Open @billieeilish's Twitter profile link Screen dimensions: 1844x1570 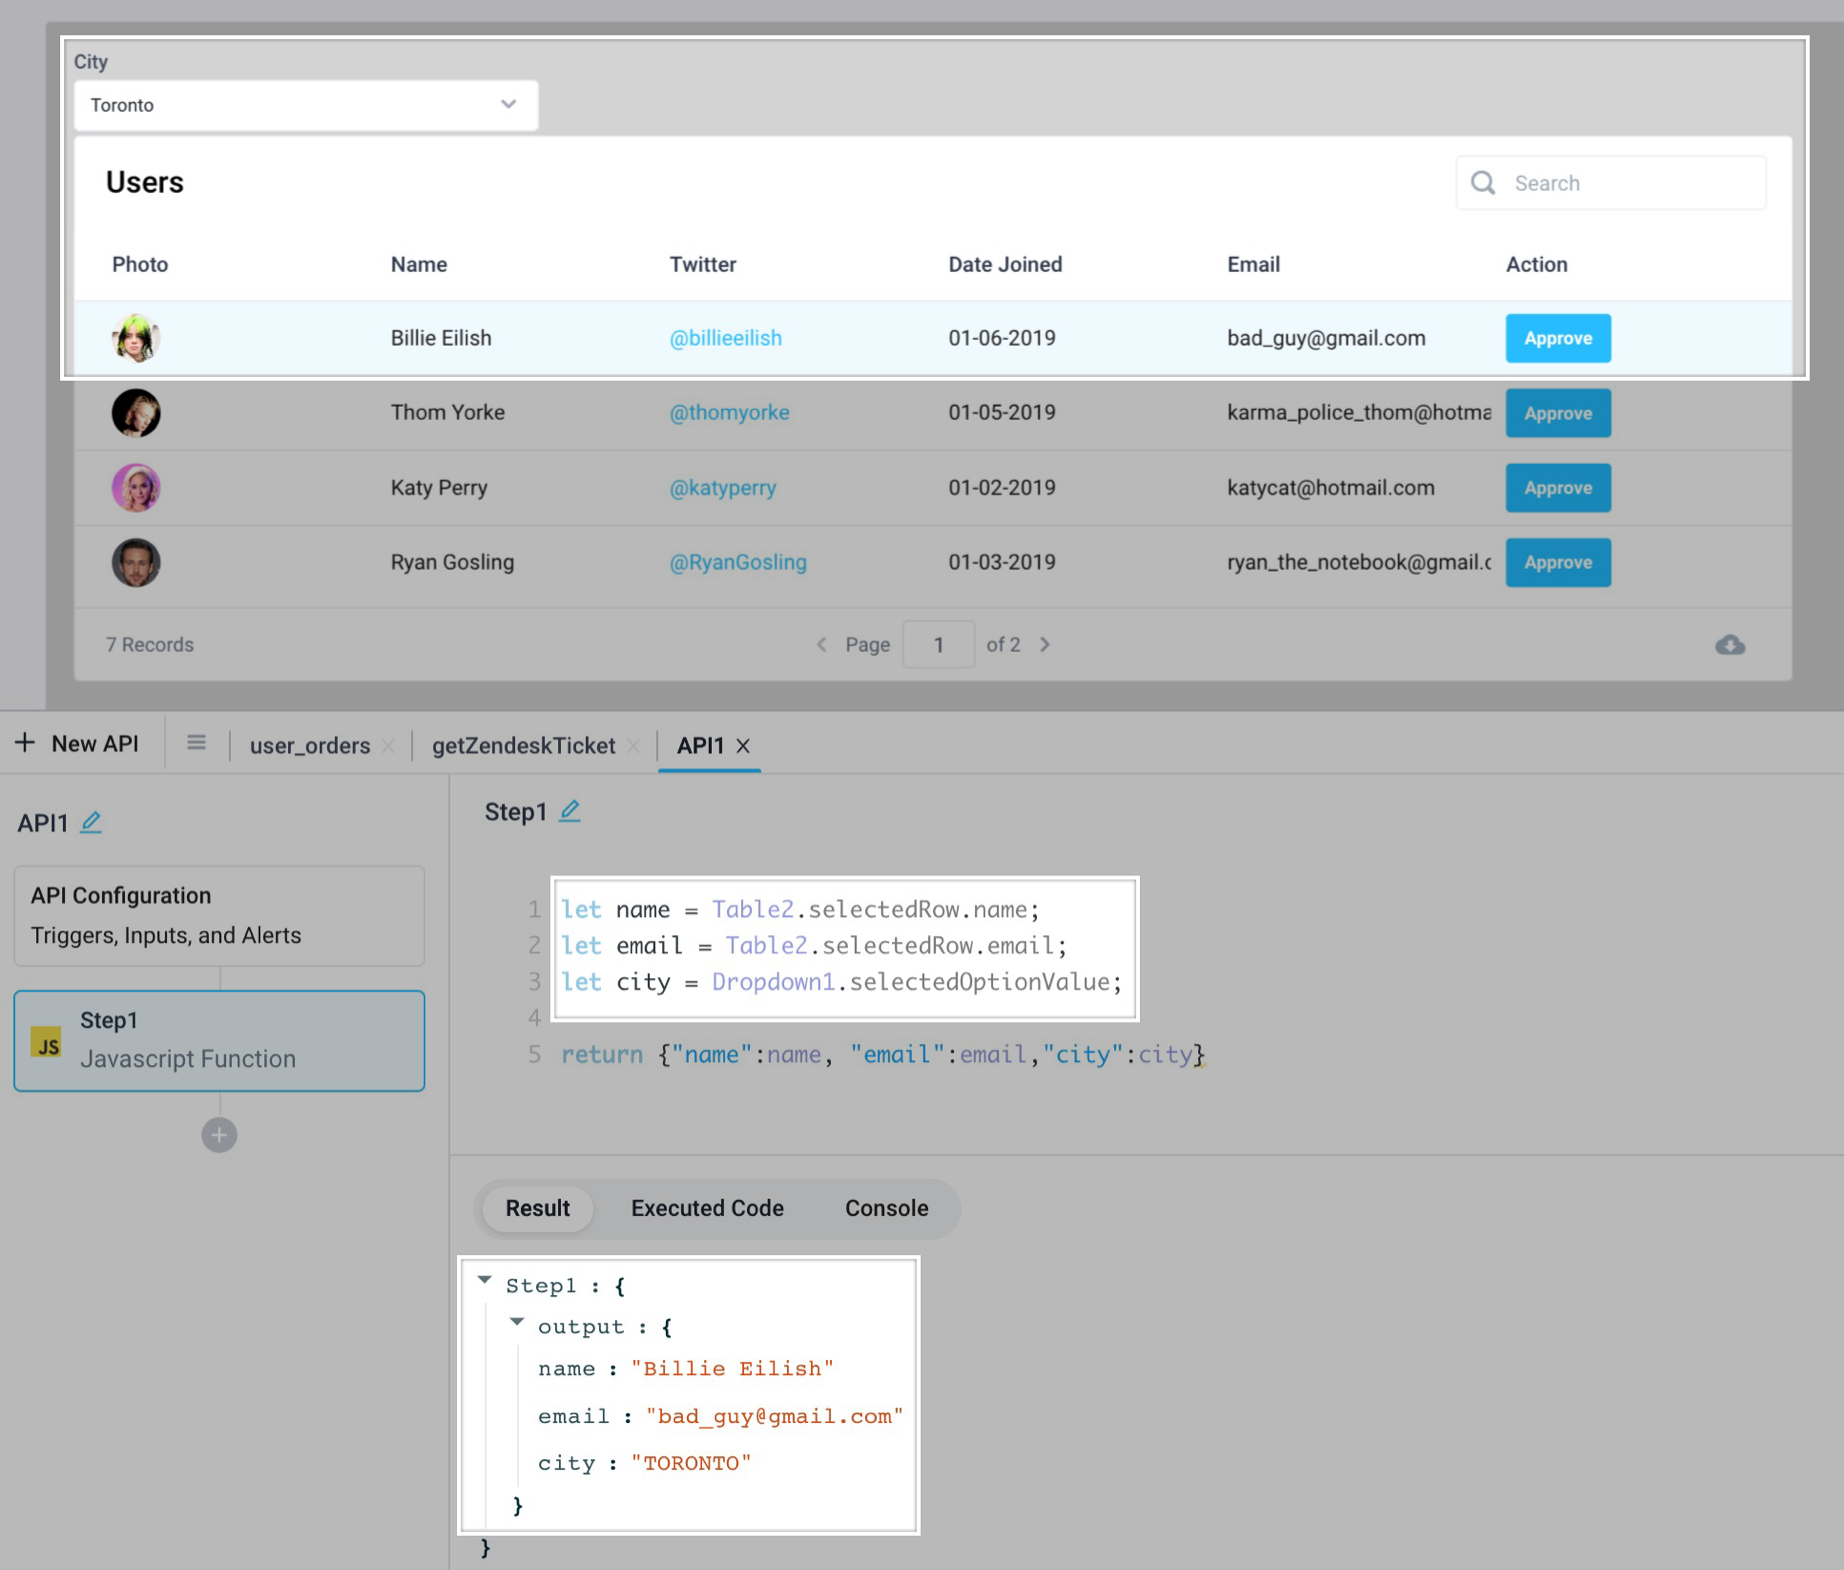725,338
